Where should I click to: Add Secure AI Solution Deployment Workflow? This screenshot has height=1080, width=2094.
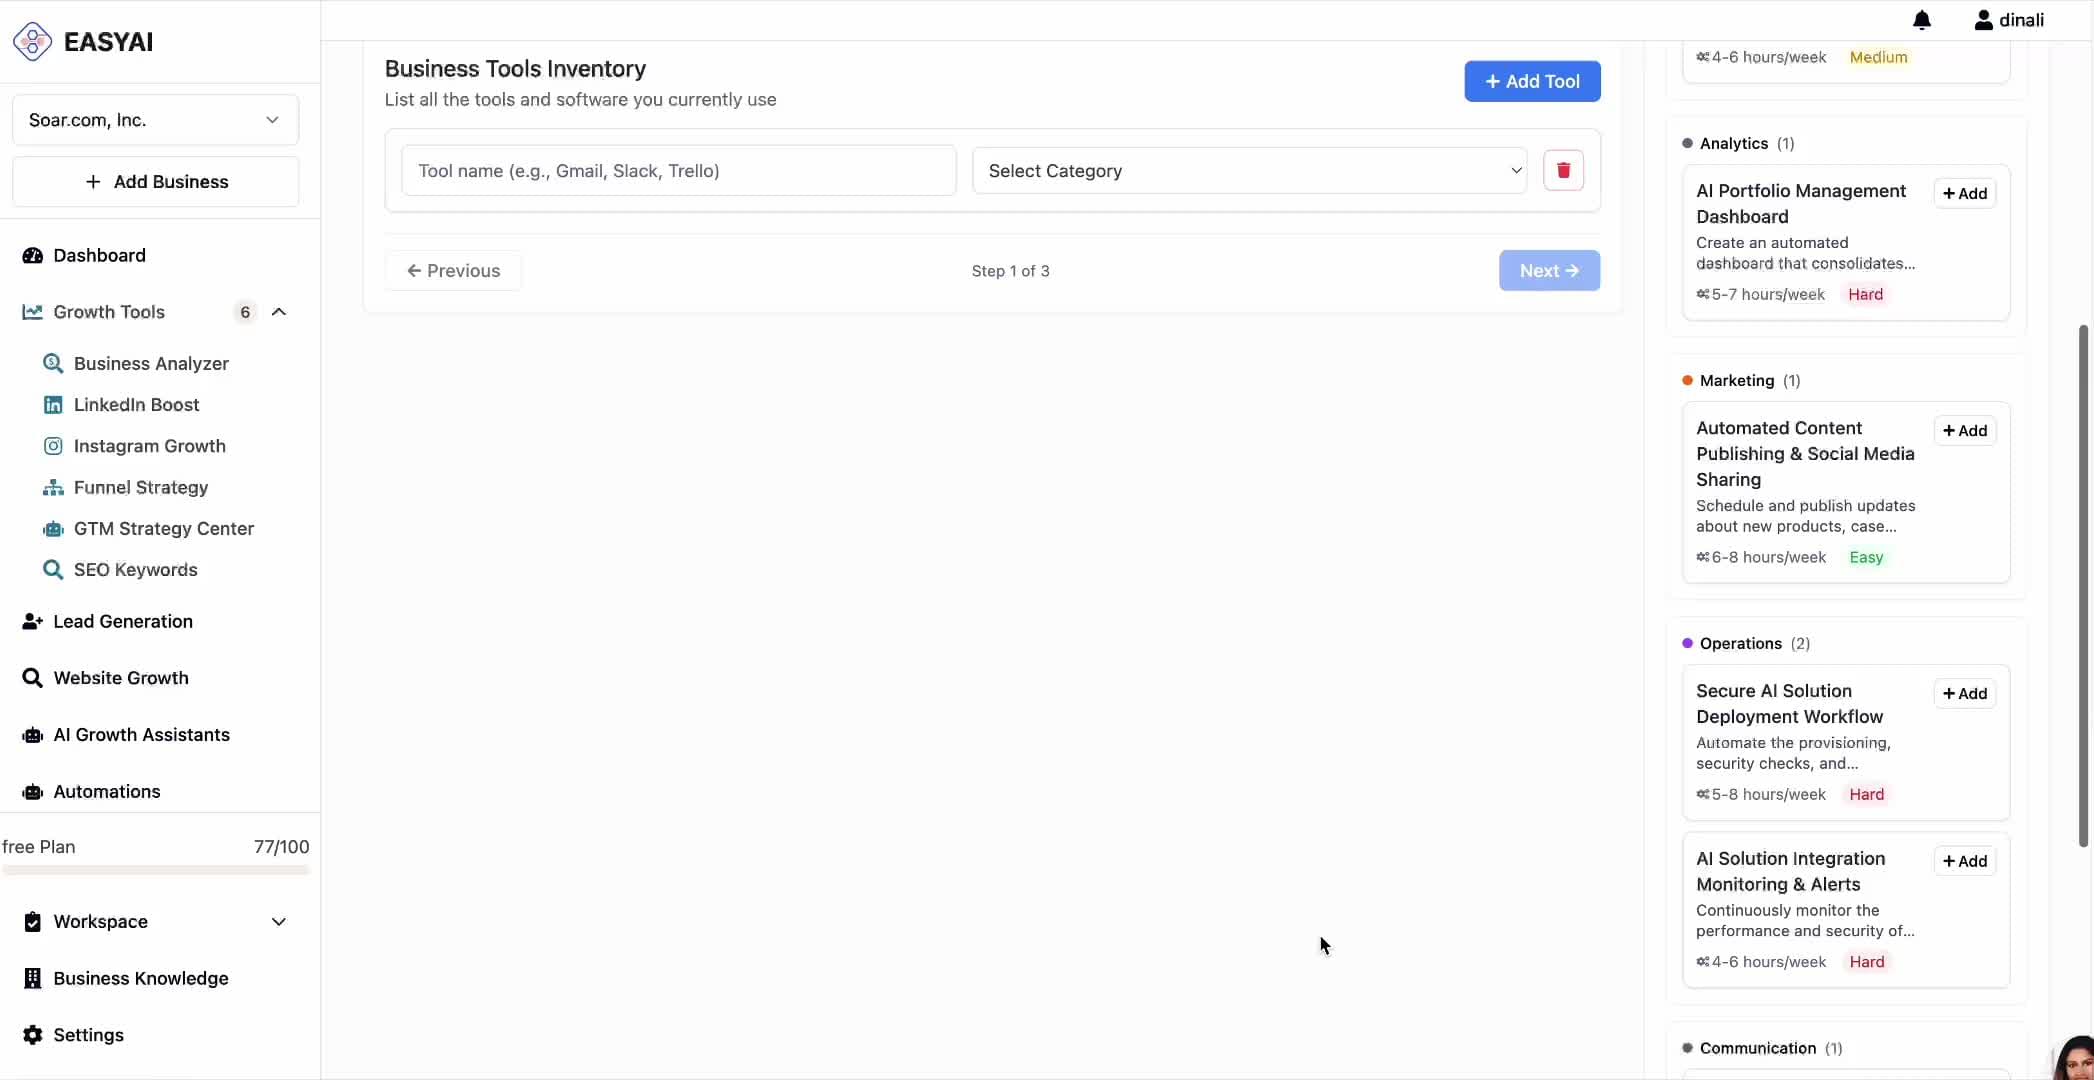pos(1964,693)
